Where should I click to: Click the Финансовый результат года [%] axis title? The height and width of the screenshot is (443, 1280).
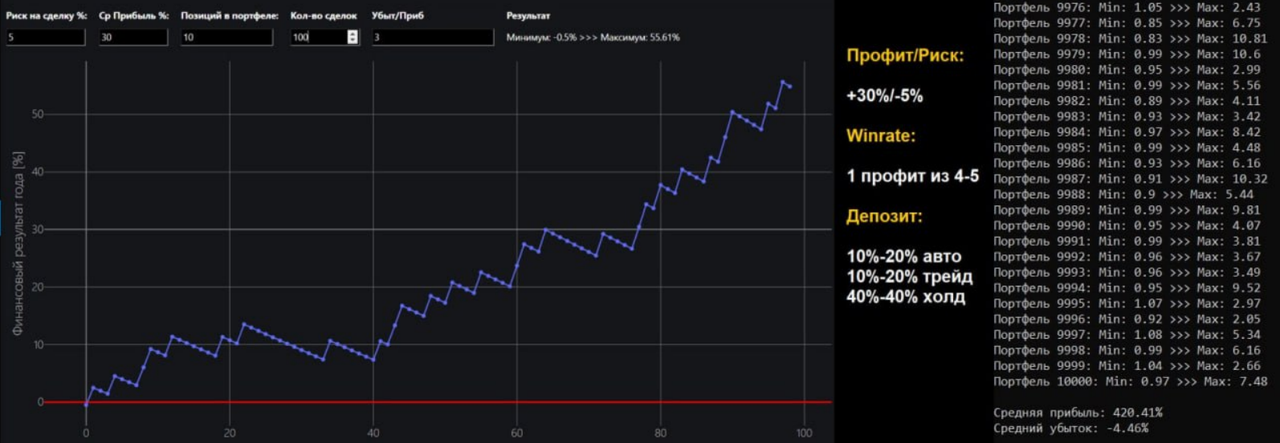pos(17,244)
